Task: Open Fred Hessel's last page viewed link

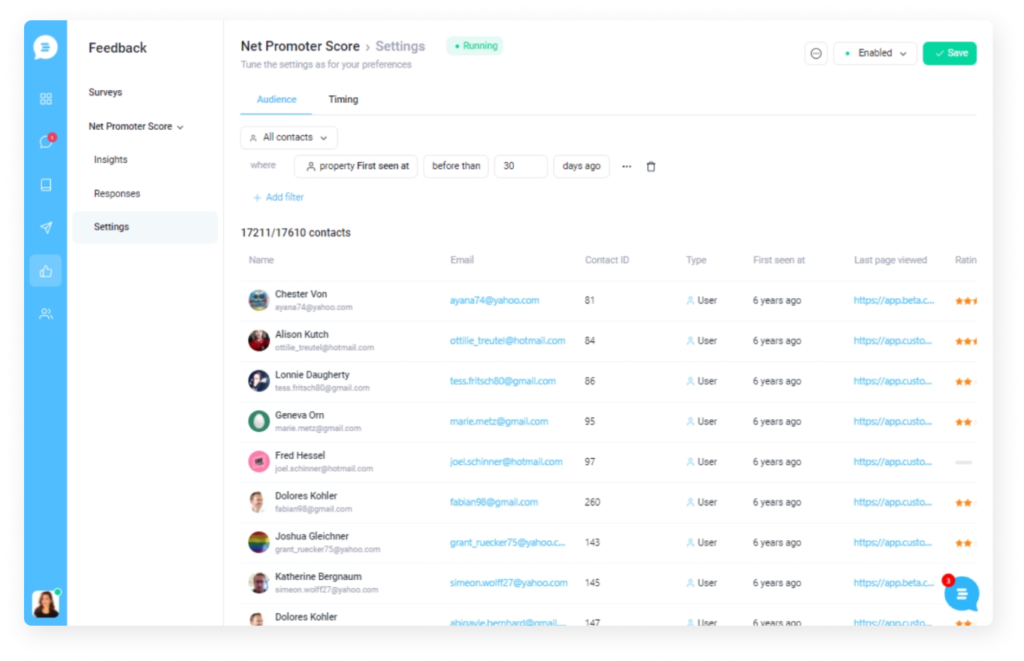Action: tap(892, 462)
